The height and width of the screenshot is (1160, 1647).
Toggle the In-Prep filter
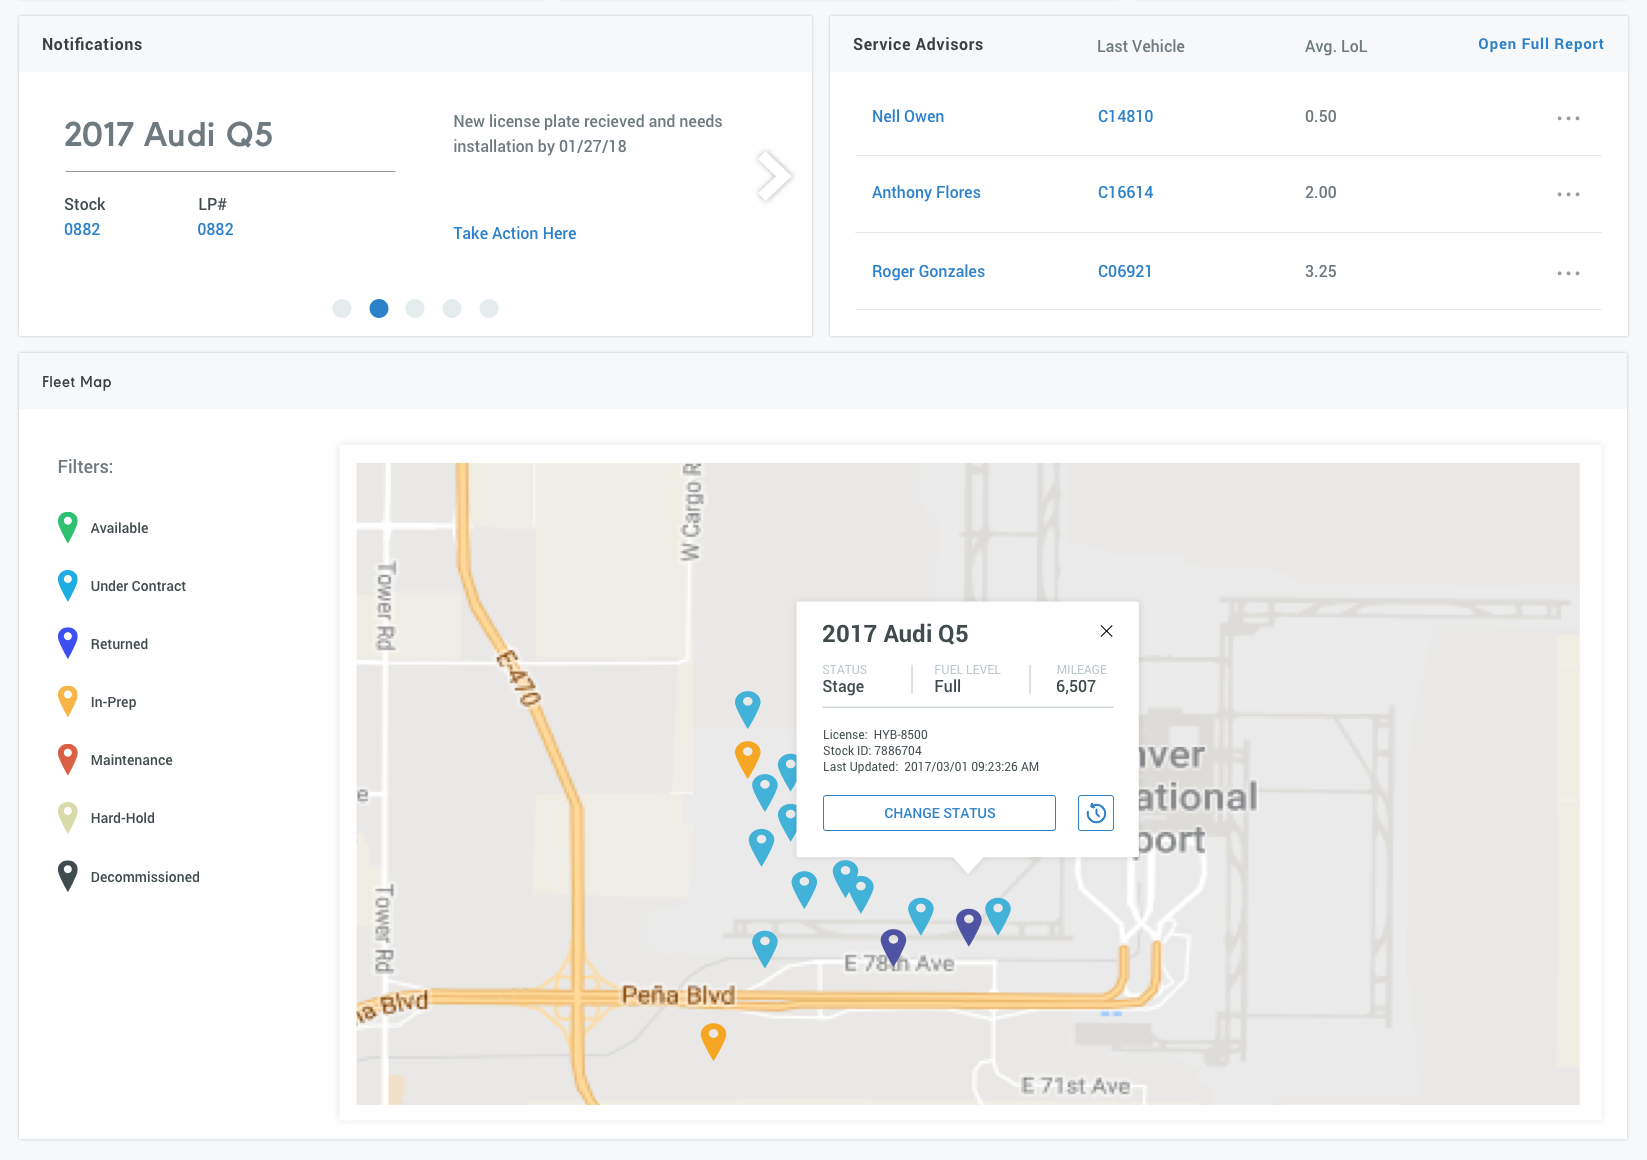[x=113, y=702]
